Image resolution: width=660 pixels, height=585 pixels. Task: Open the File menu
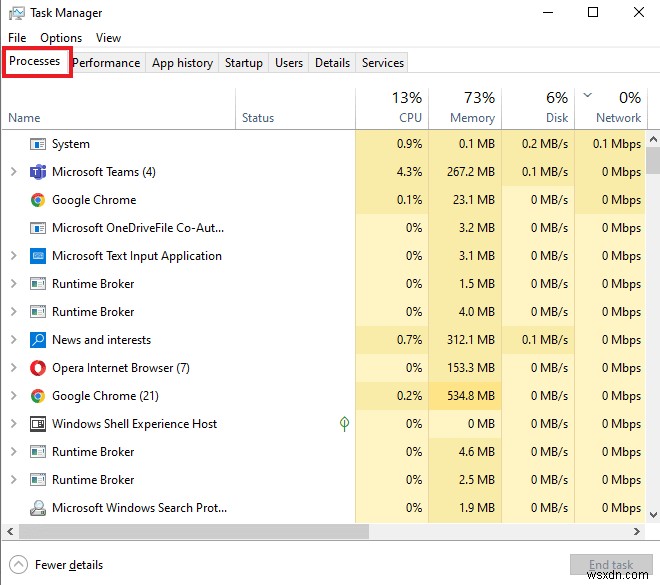[x=17, y=38]
